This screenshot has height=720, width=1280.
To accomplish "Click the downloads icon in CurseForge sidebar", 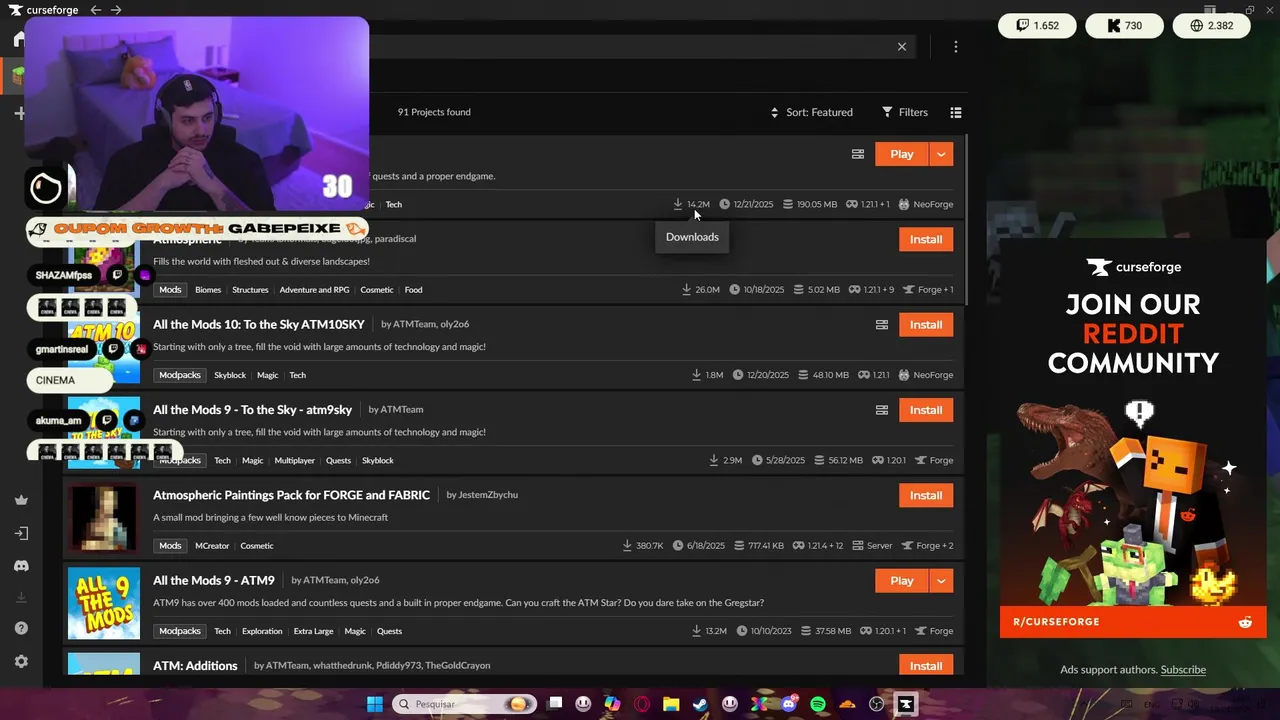I will 21,597.
